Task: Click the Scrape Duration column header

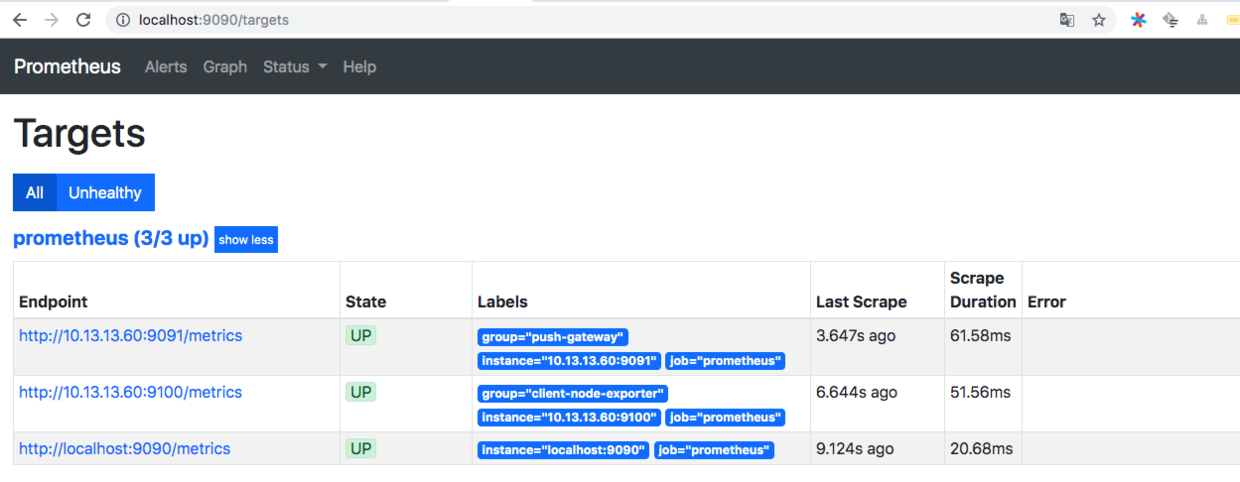Action: coord(983,290)
